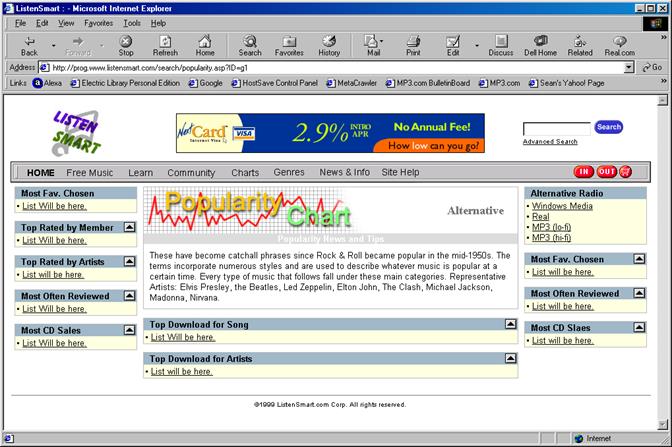Click the Windows Media radio link
The width and height of the screenshot is (672, 447).
(x=562, y=206)
